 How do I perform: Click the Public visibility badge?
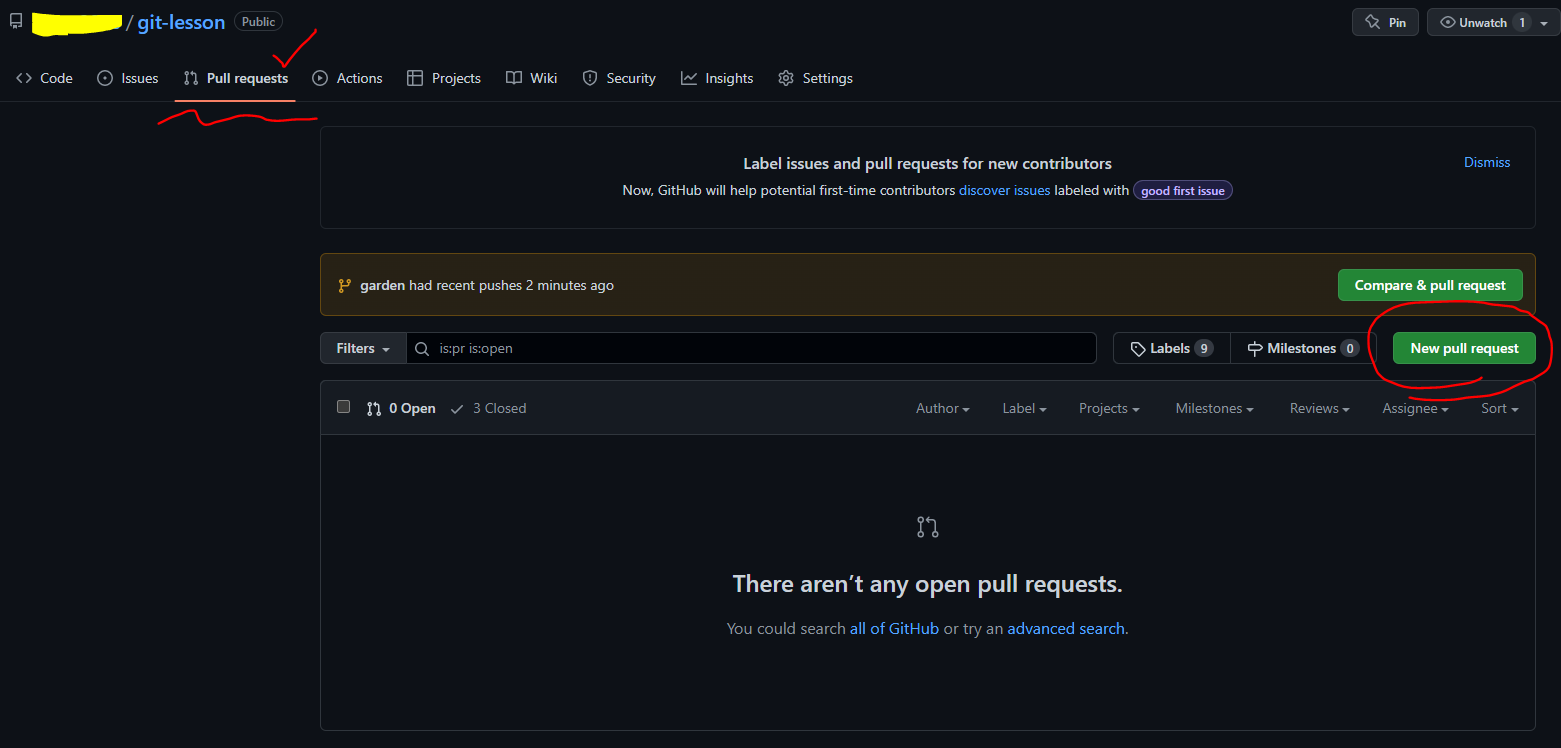(x=258, y=21)
